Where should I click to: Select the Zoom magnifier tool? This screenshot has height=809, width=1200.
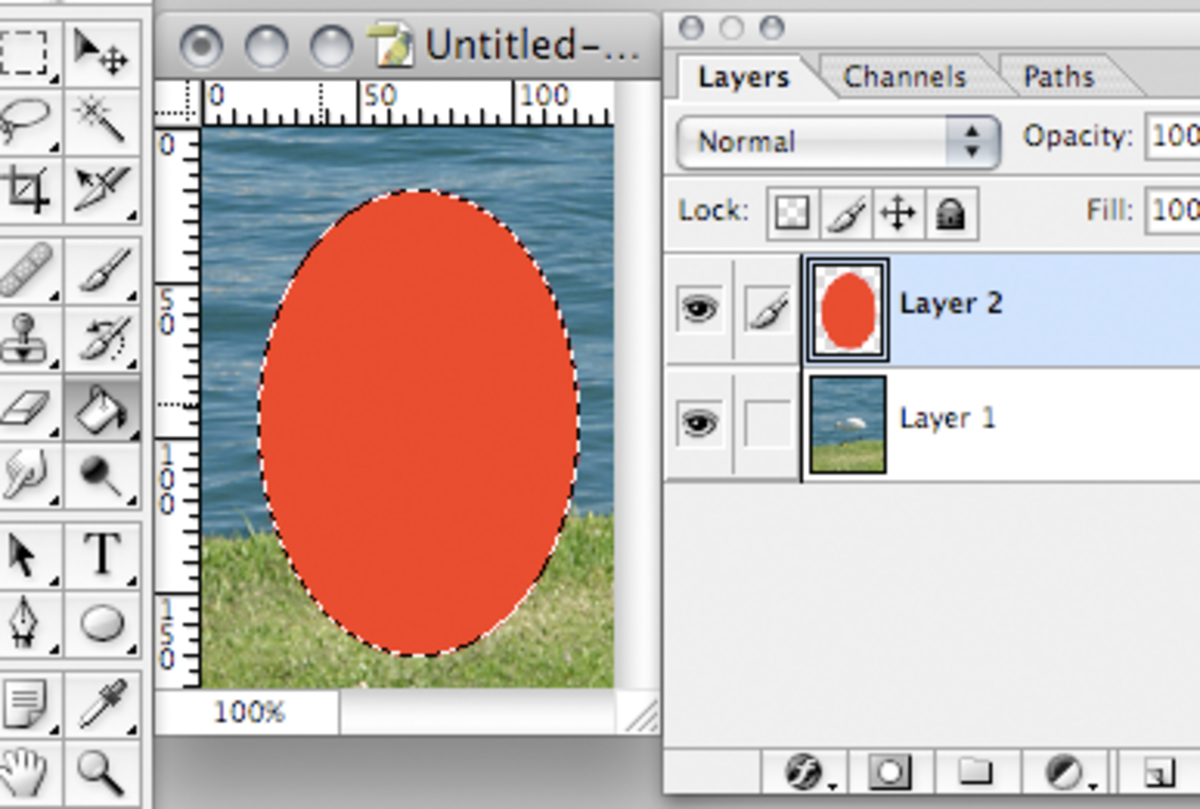103,773
